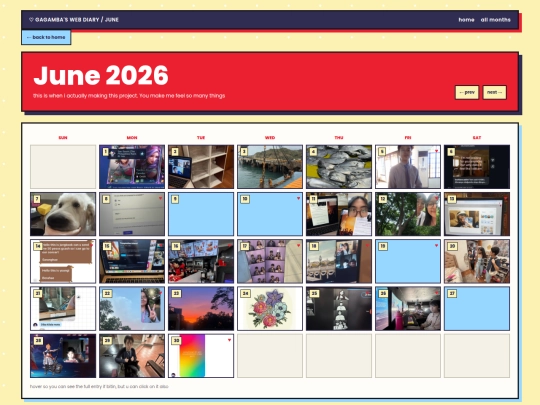Click the SUN weekday header
540x405 pixels.
tap(63, 138)
